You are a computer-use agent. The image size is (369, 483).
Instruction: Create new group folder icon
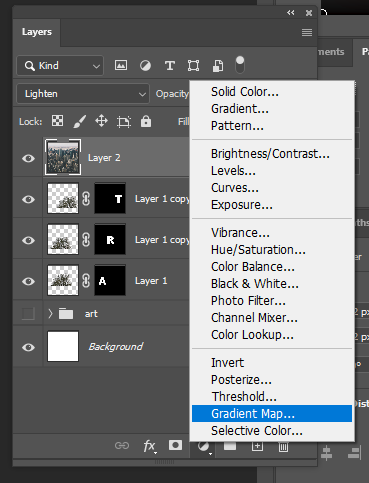[x=230, y=446]
